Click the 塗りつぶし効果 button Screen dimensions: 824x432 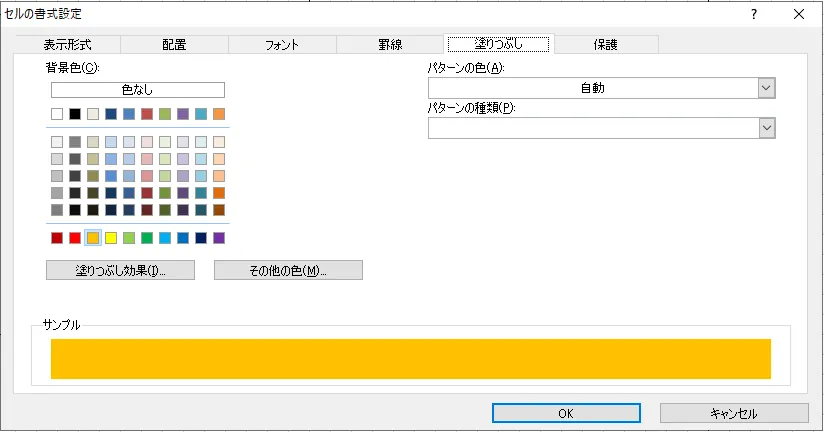(x=120, y=270)
